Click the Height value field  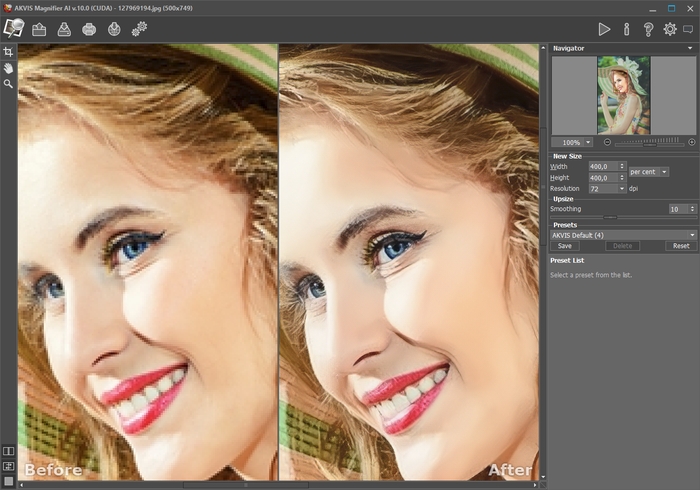604,178
